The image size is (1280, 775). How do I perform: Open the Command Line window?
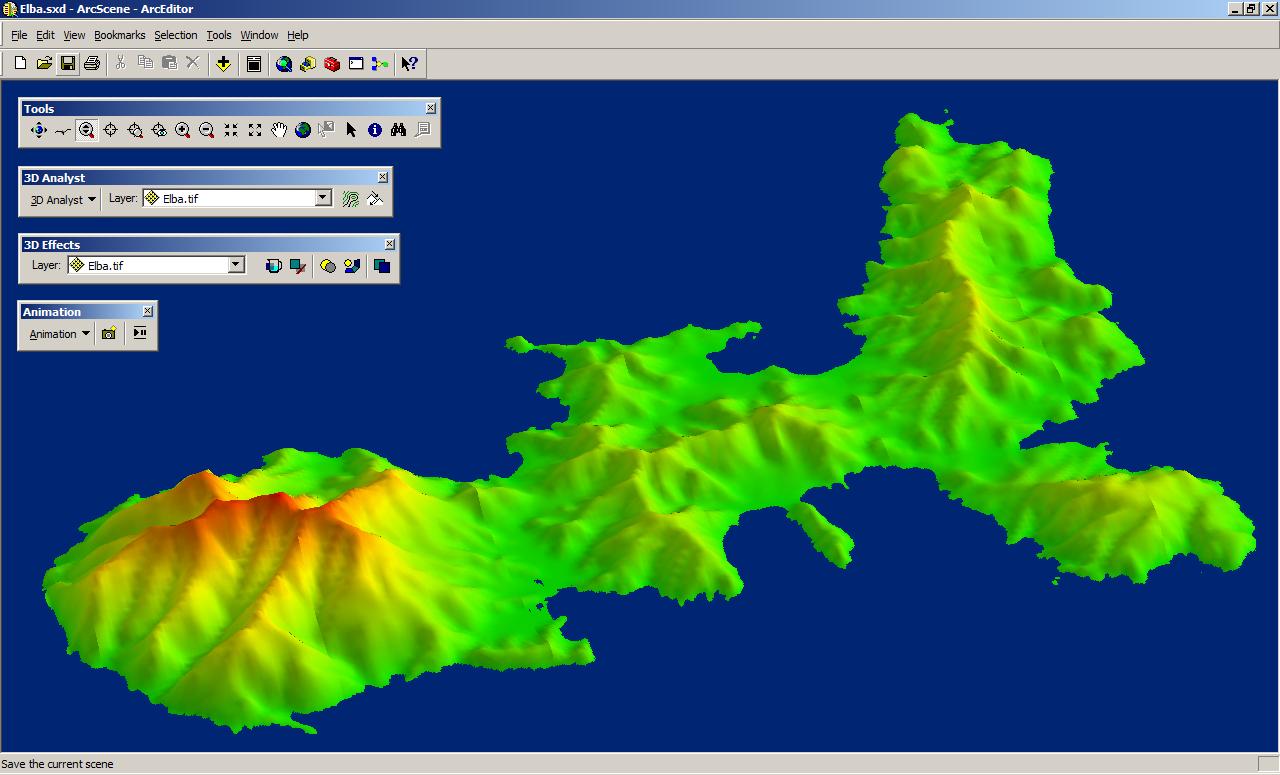[x=356, y=64]
